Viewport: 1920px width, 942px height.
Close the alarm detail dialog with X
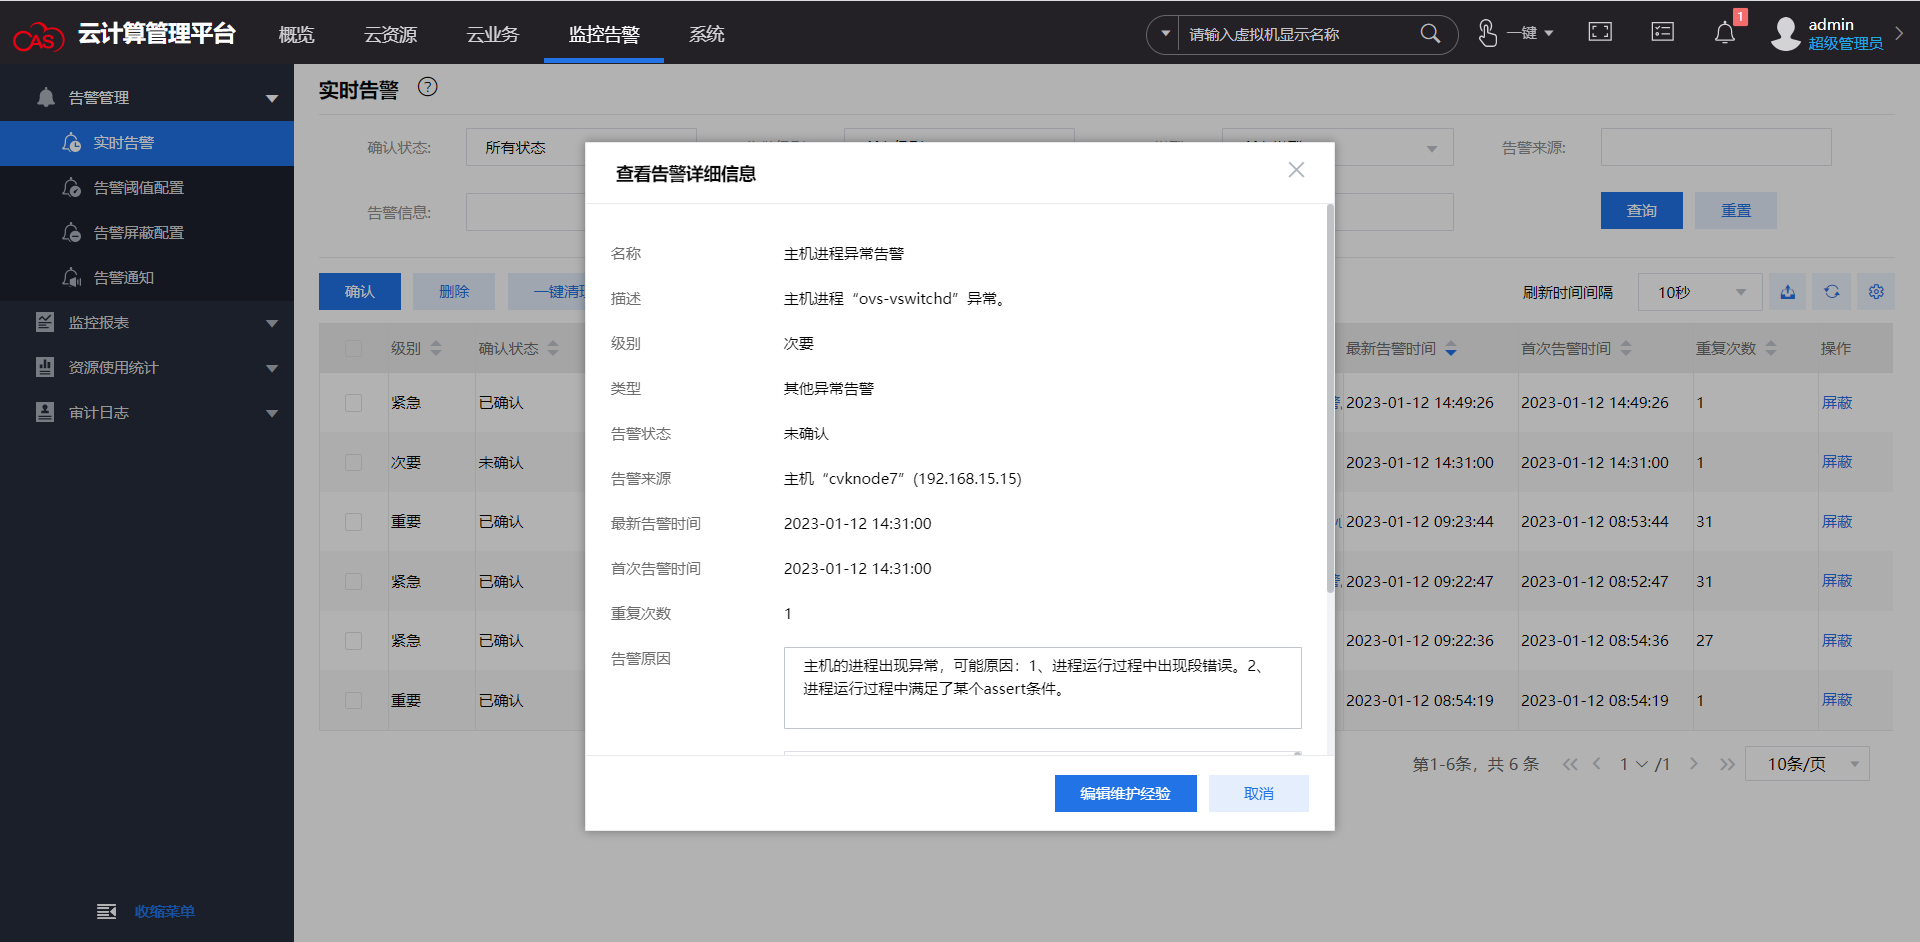click(1296, 170)
